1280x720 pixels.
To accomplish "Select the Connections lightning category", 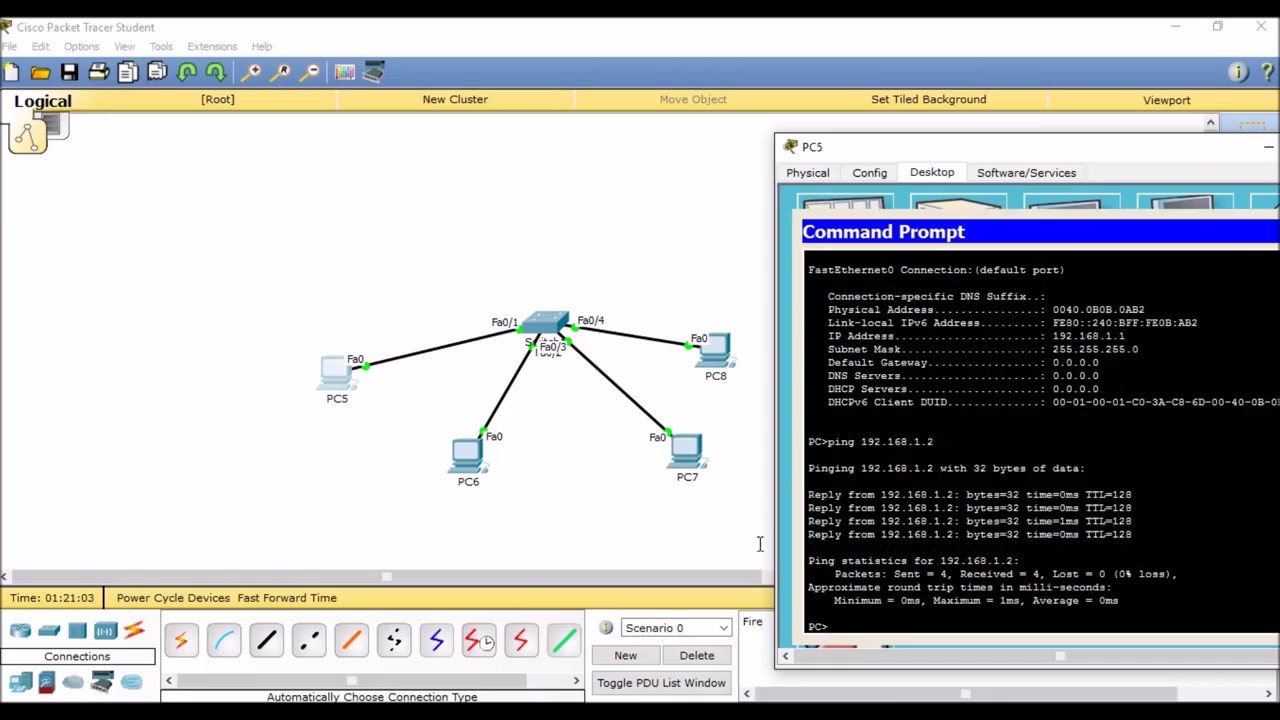I will tap(134, 631).
